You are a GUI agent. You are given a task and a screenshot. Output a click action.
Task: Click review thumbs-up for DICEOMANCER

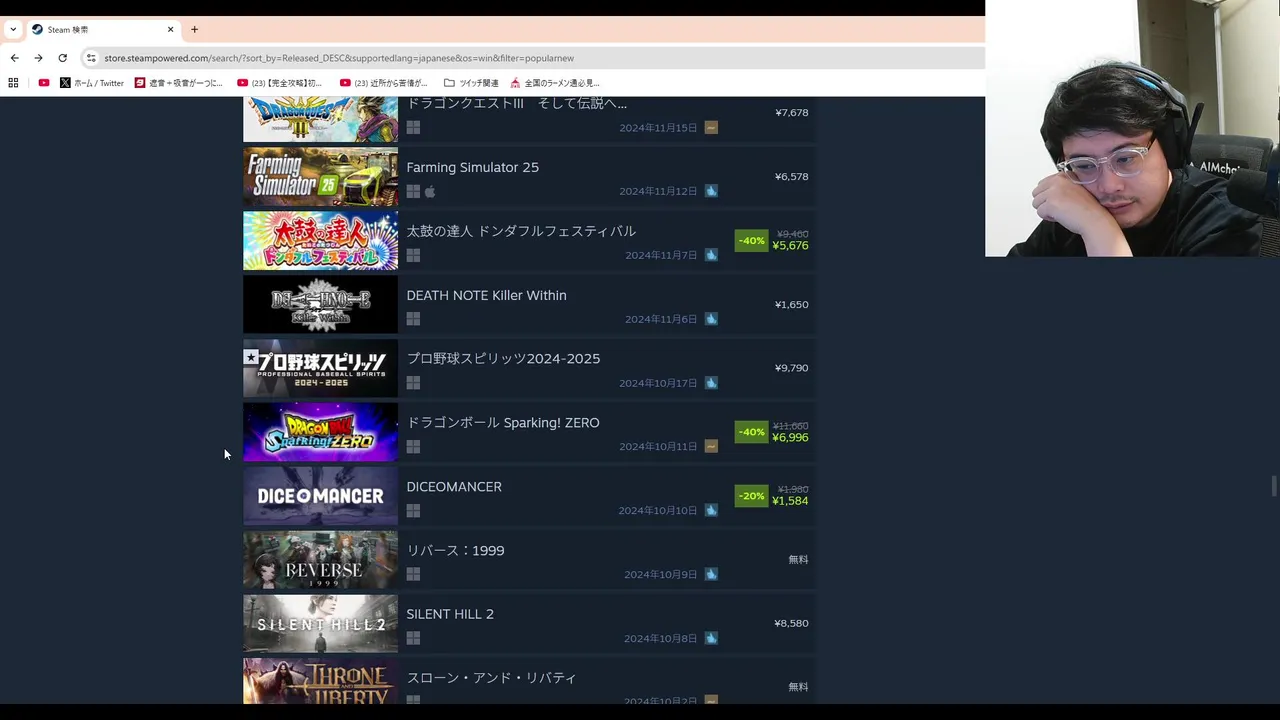711,510
